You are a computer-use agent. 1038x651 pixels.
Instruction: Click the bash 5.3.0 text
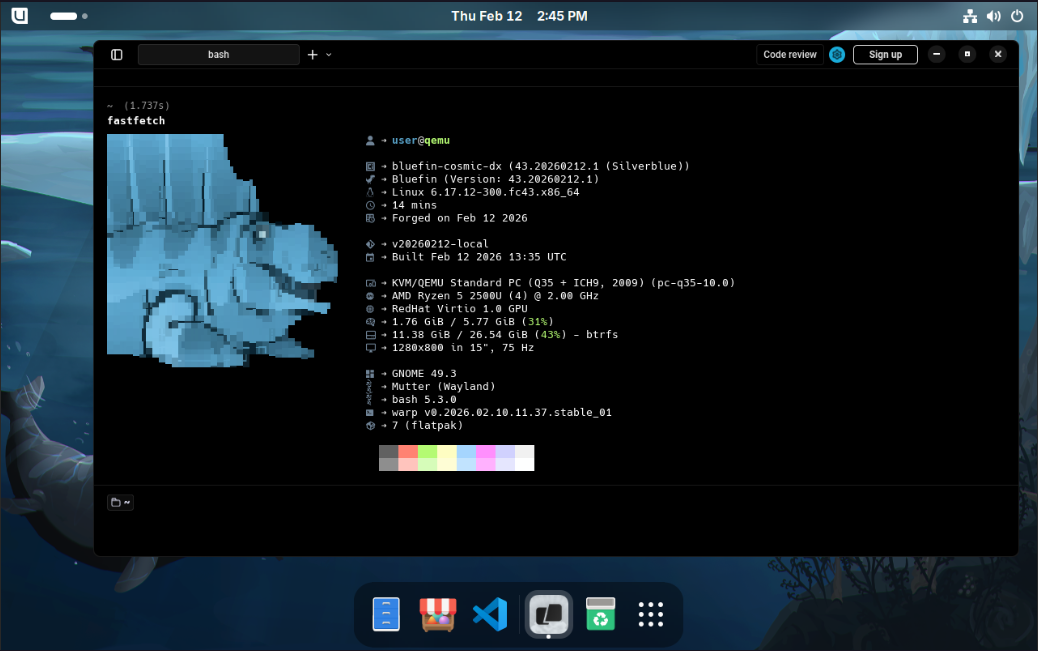424,399
